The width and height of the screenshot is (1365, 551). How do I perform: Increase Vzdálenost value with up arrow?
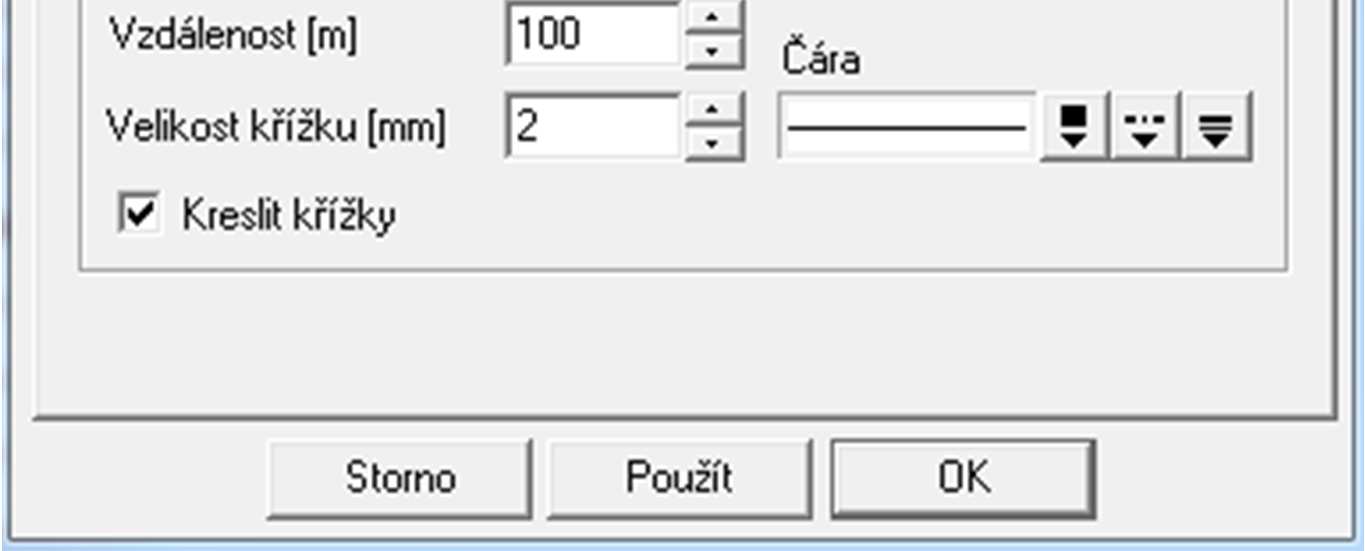pos(715,17)
